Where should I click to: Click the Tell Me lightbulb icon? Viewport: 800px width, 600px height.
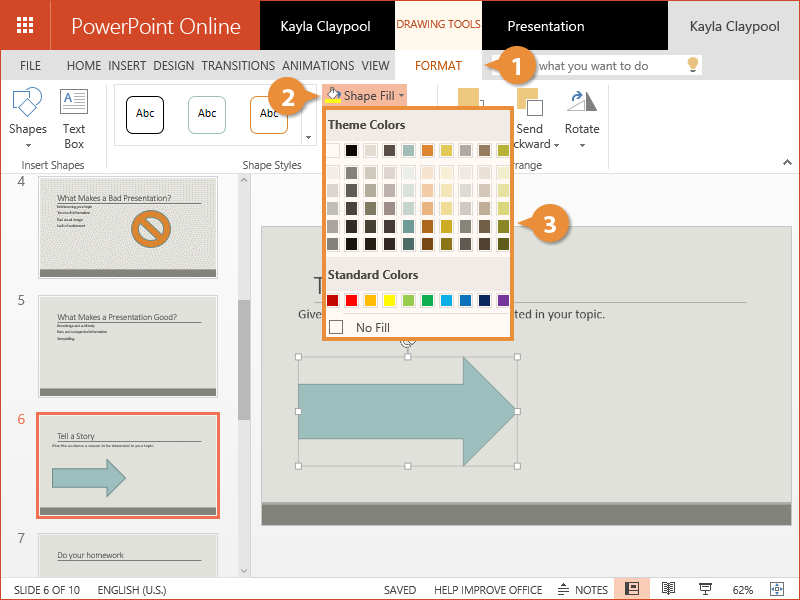[690, 65]
